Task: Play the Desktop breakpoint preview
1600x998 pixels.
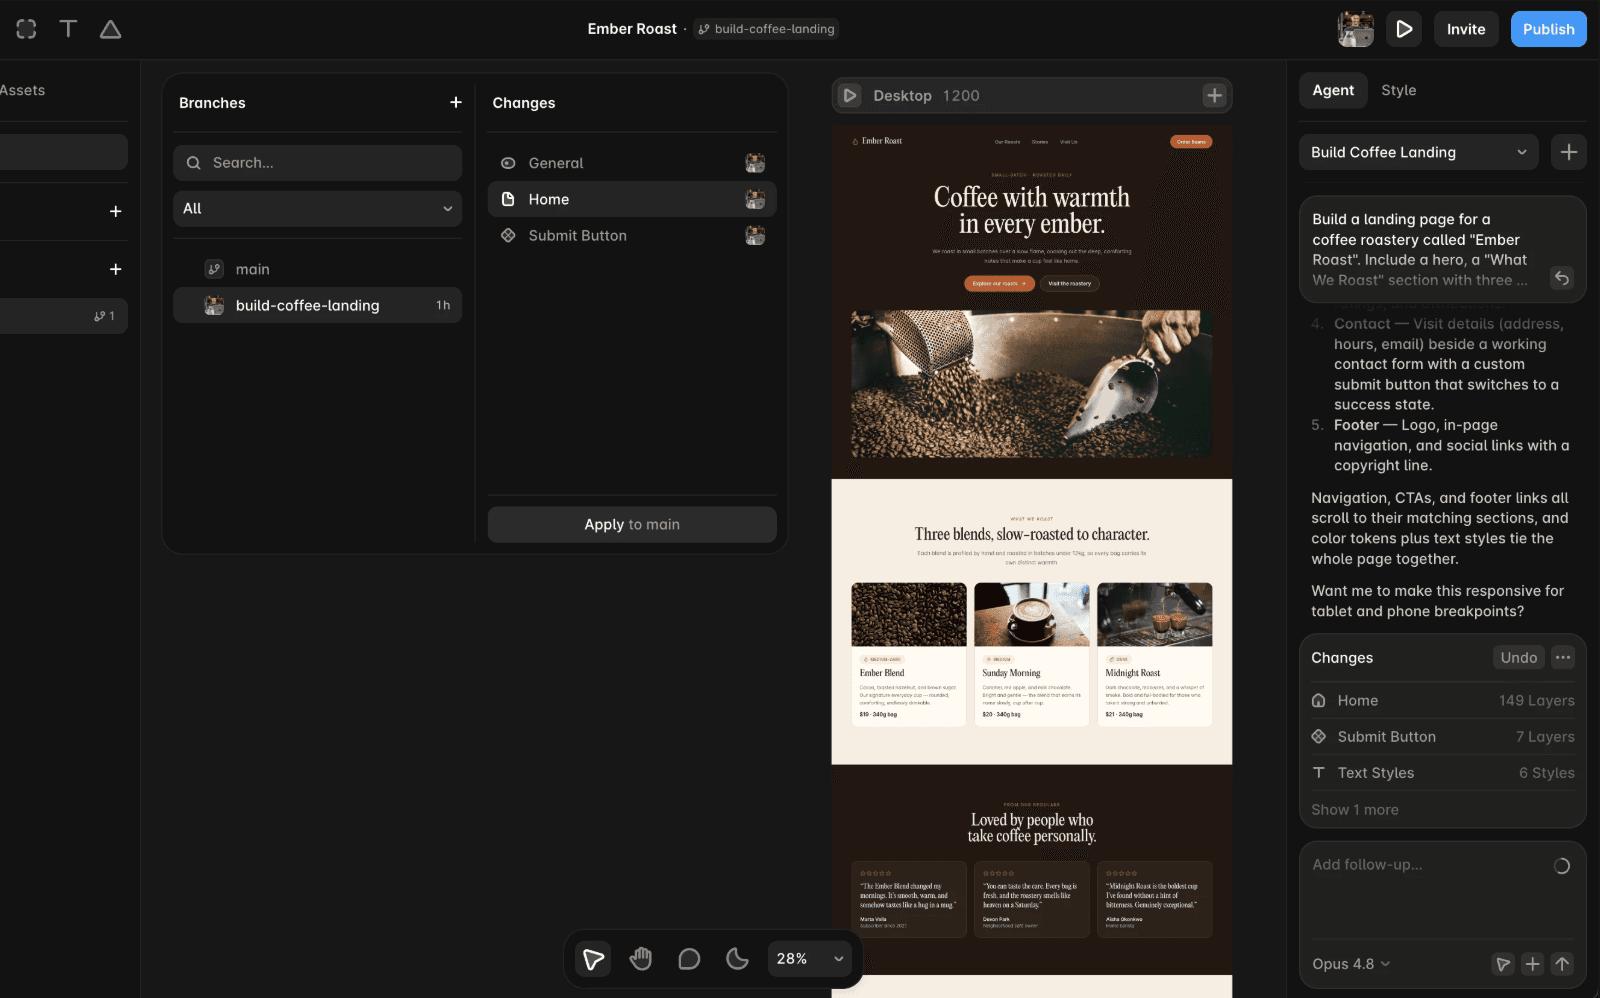Action: point(850,95)
